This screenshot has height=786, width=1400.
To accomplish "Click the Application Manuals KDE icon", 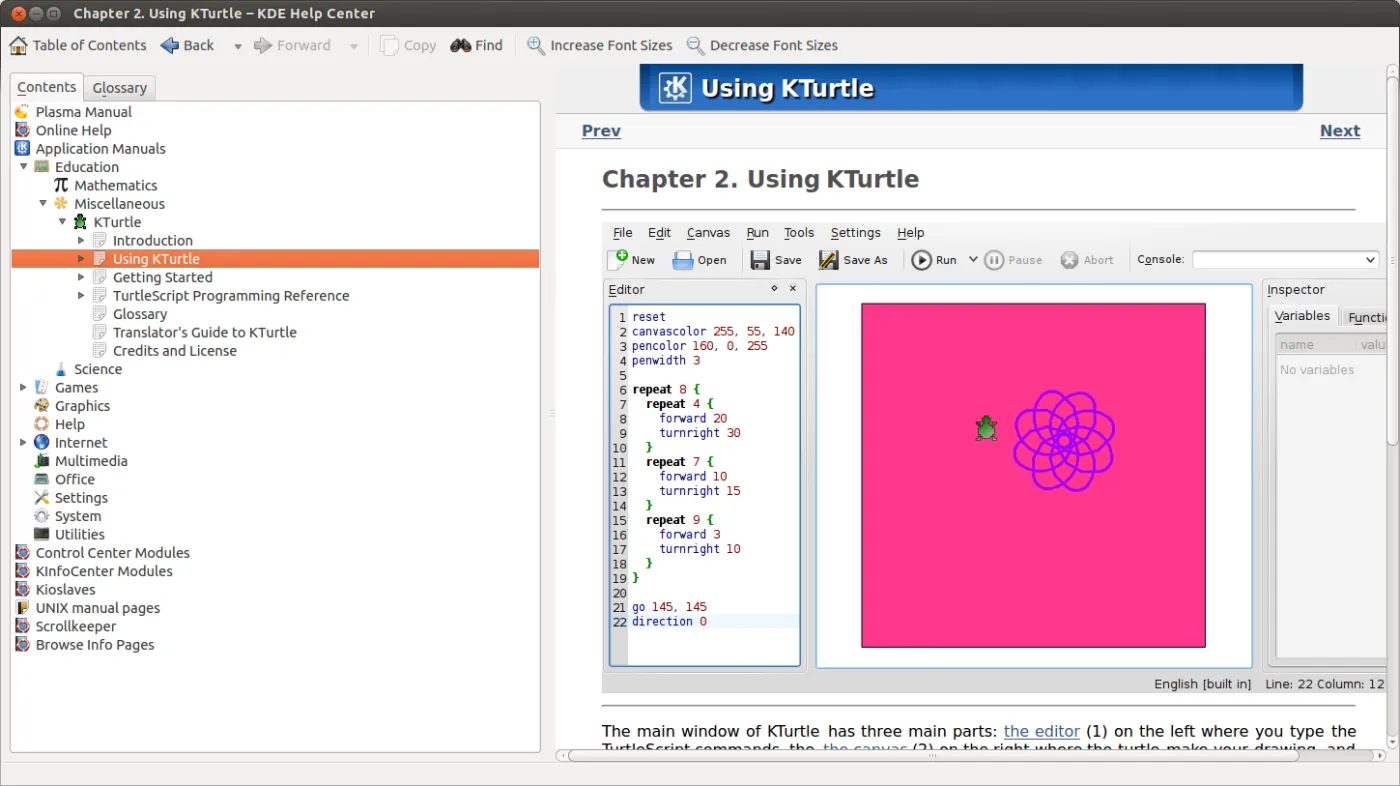I will point(22,148).
